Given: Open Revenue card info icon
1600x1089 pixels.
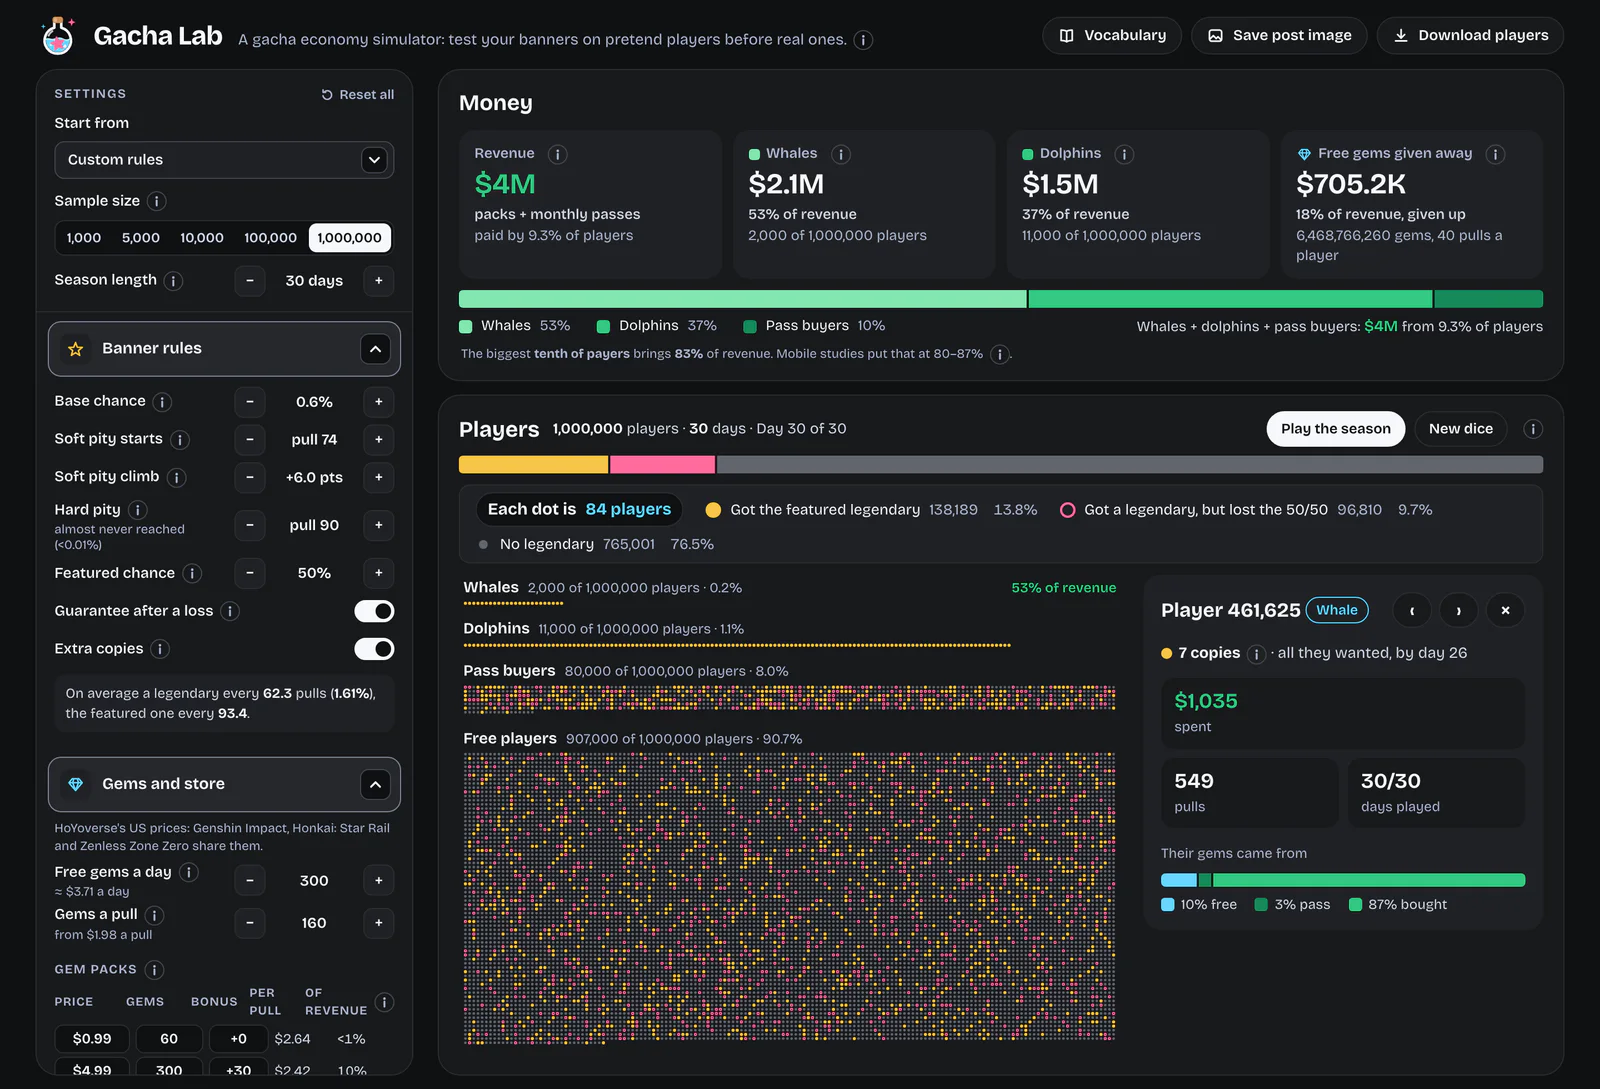Looking at the screenshot, I should coord(558,155).
